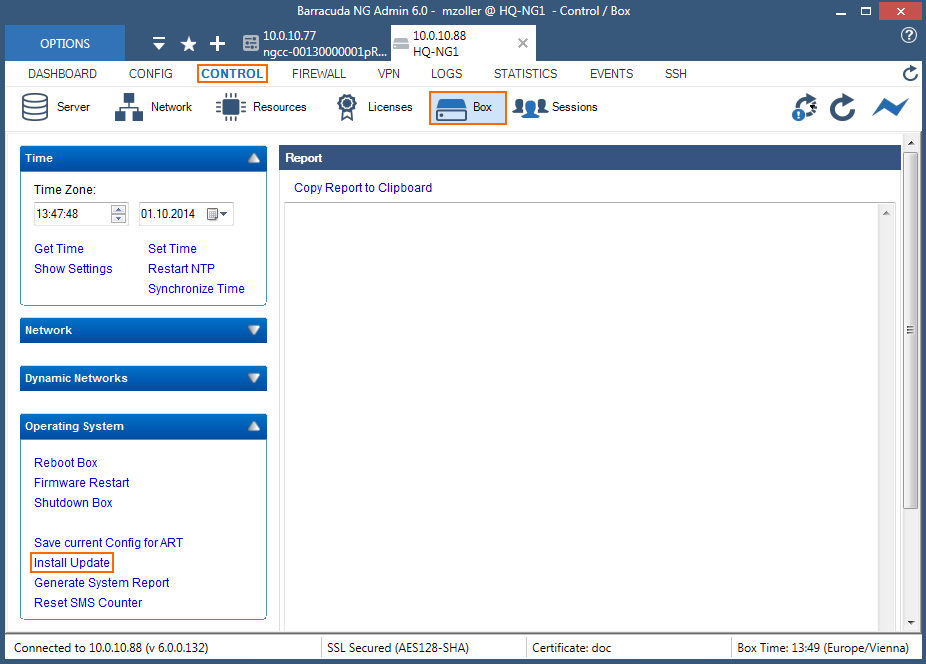Viewport: 926px width, 664px height.
Task: Click Generate System Report link
Action: pyautogui.click(x=102, y=583)
